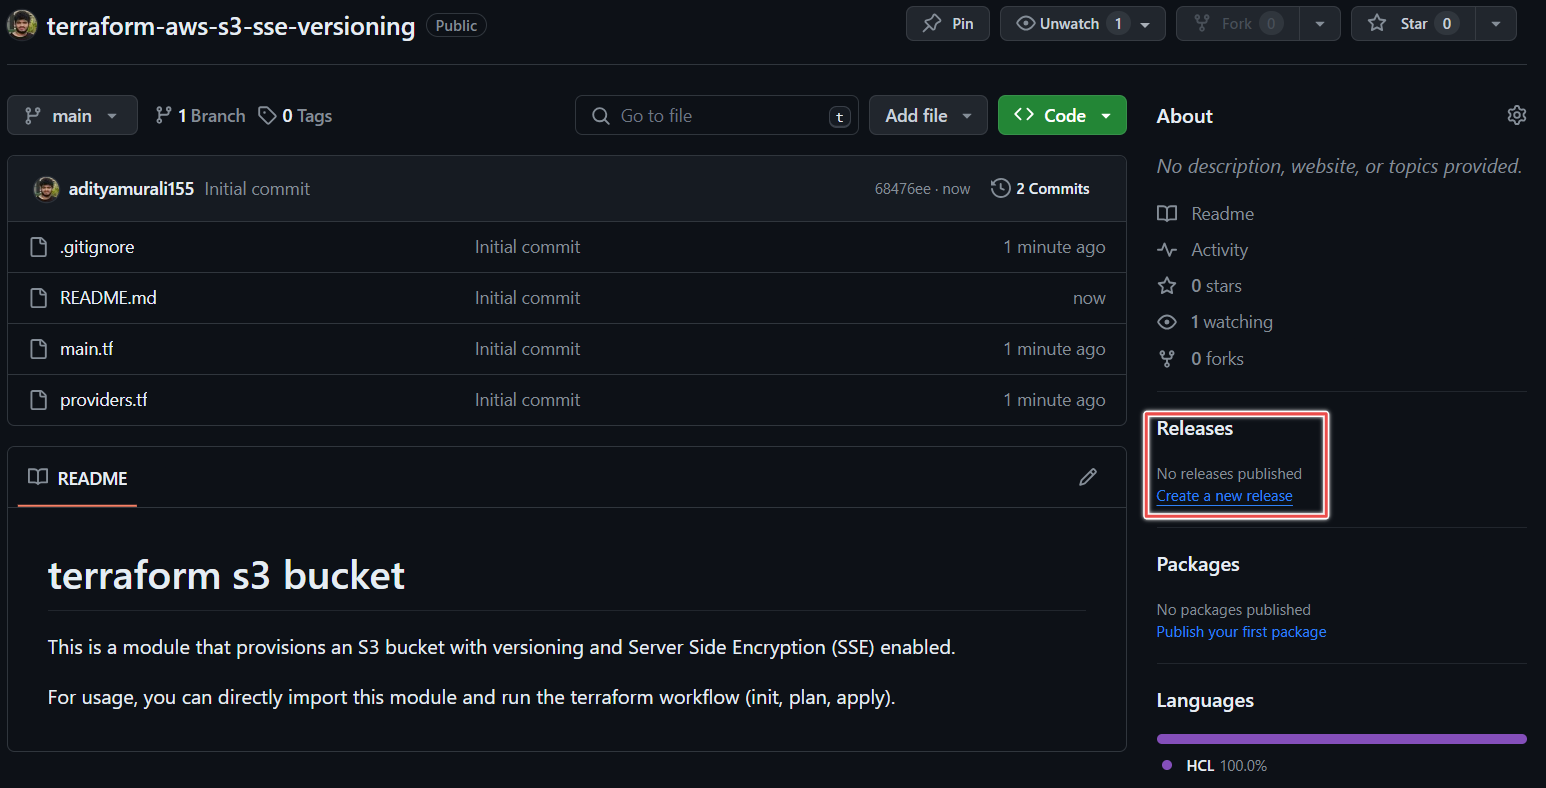Star this repository
1546x788 pixels.
(x=1413, y=24)
